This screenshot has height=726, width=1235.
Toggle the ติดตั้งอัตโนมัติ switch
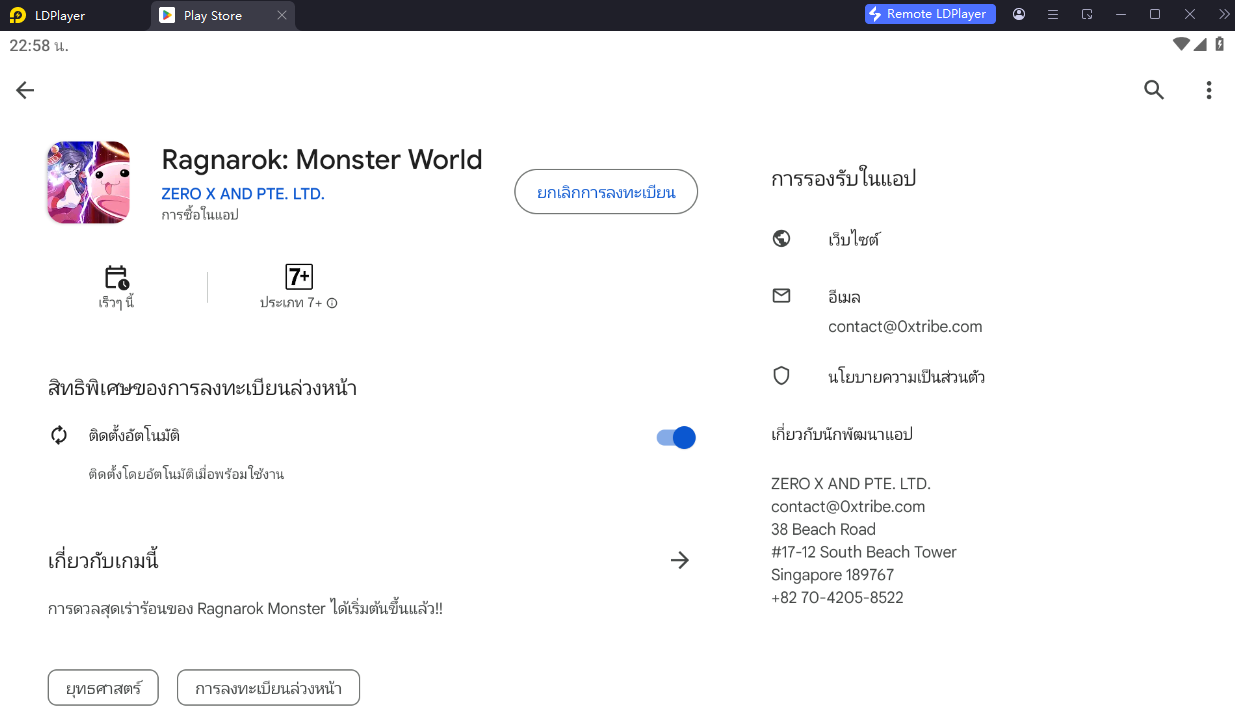[676, 437]
